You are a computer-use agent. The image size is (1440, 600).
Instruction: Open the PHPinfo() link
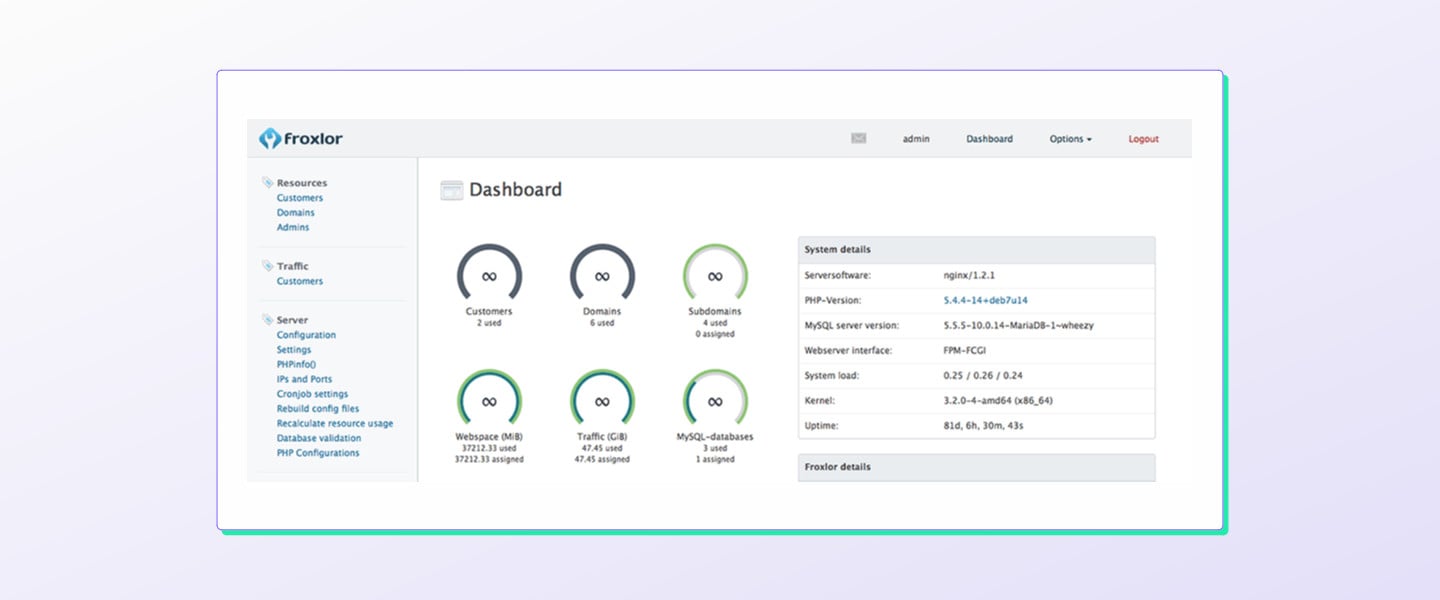[296, 365]
